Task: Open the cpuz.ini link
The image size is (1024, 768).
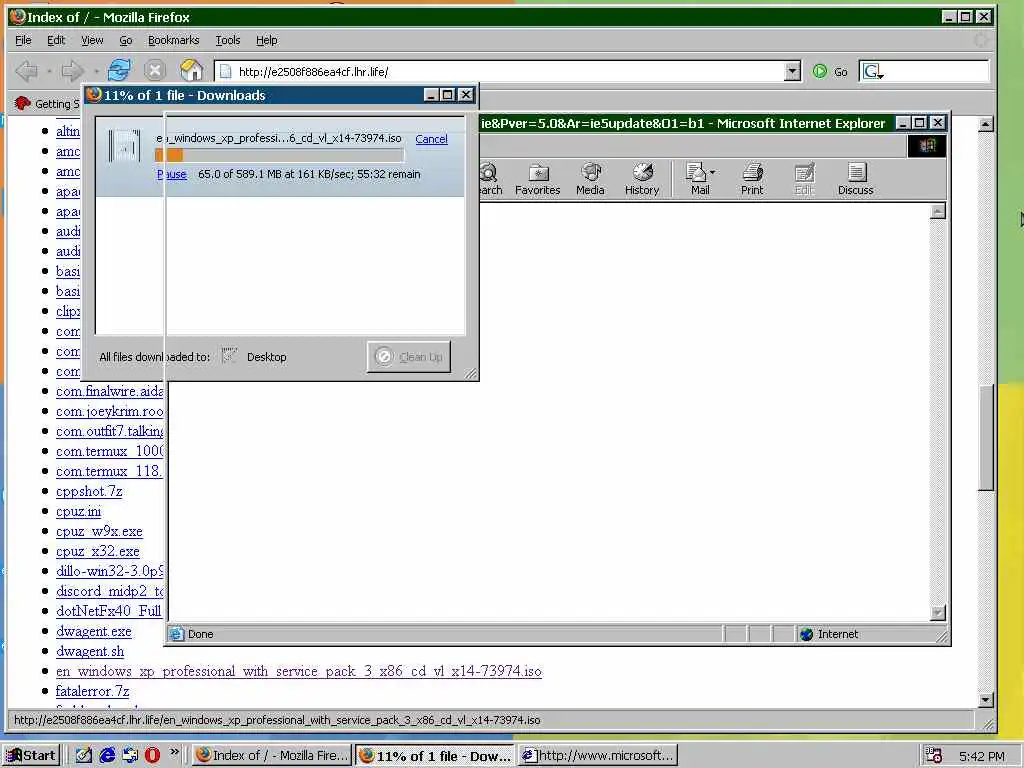Action: (78, 511)
